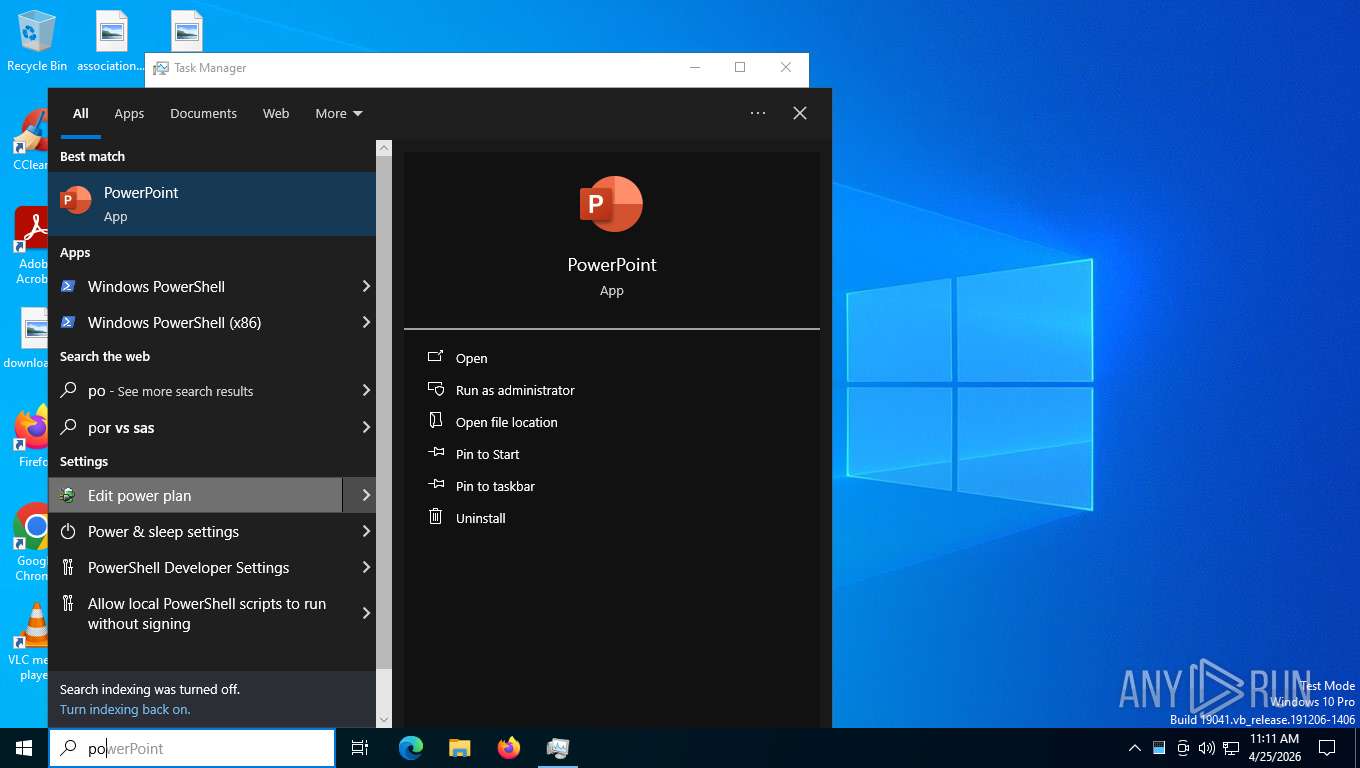Viewport: 1360px width, 768px height.
Task: Expand the 'po - See more search results' arrow
Action: (x=366, y=390)
